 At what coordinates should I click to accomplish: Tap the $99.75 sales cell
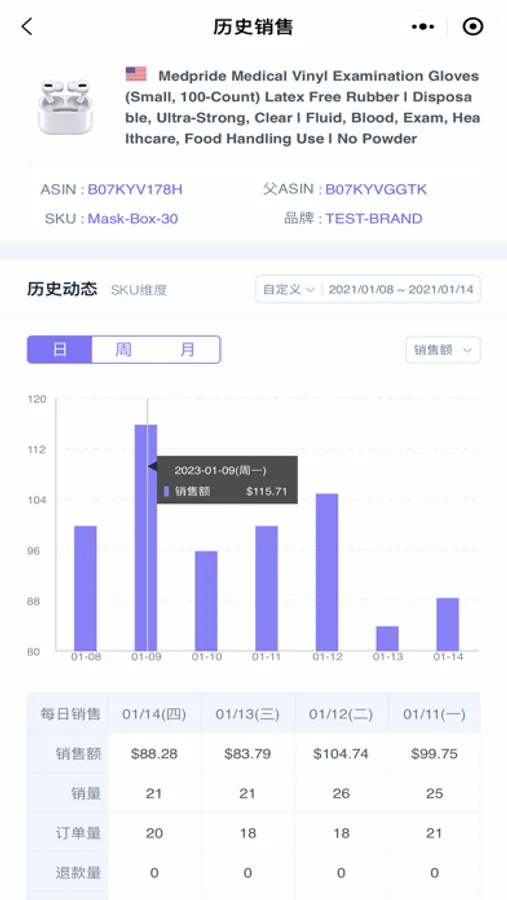[434, 754]
